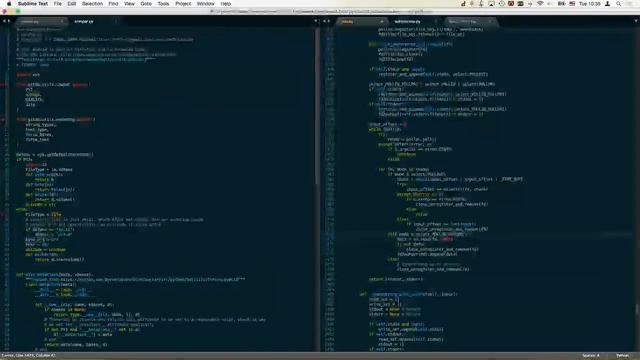Click right pane's previous-tab arrow
Viewport: 640px width, 360px height.
(x=324, y=21)
